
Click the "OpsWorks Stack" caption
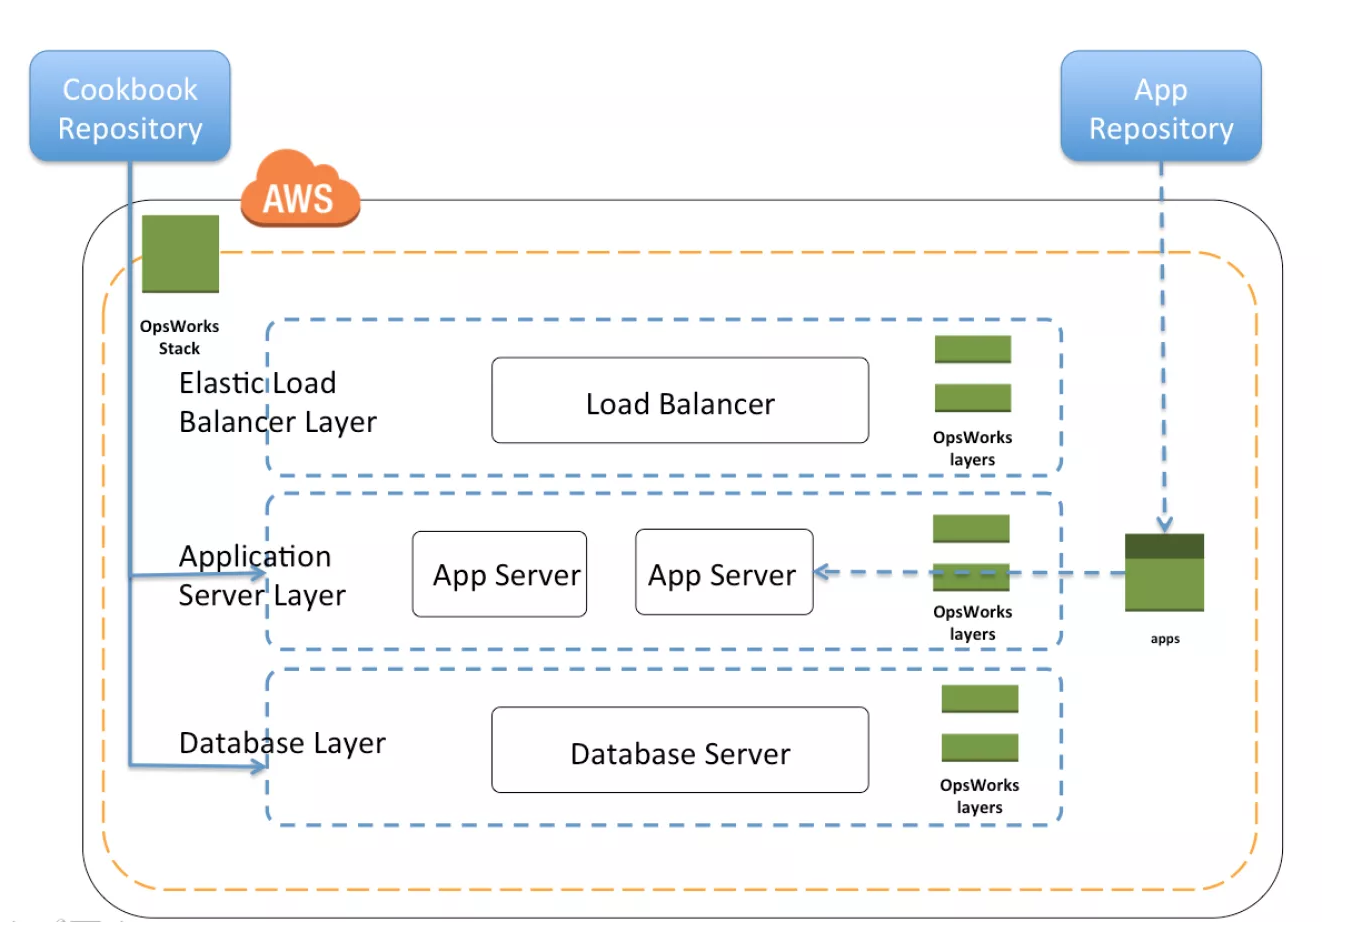tap(180, 337)
